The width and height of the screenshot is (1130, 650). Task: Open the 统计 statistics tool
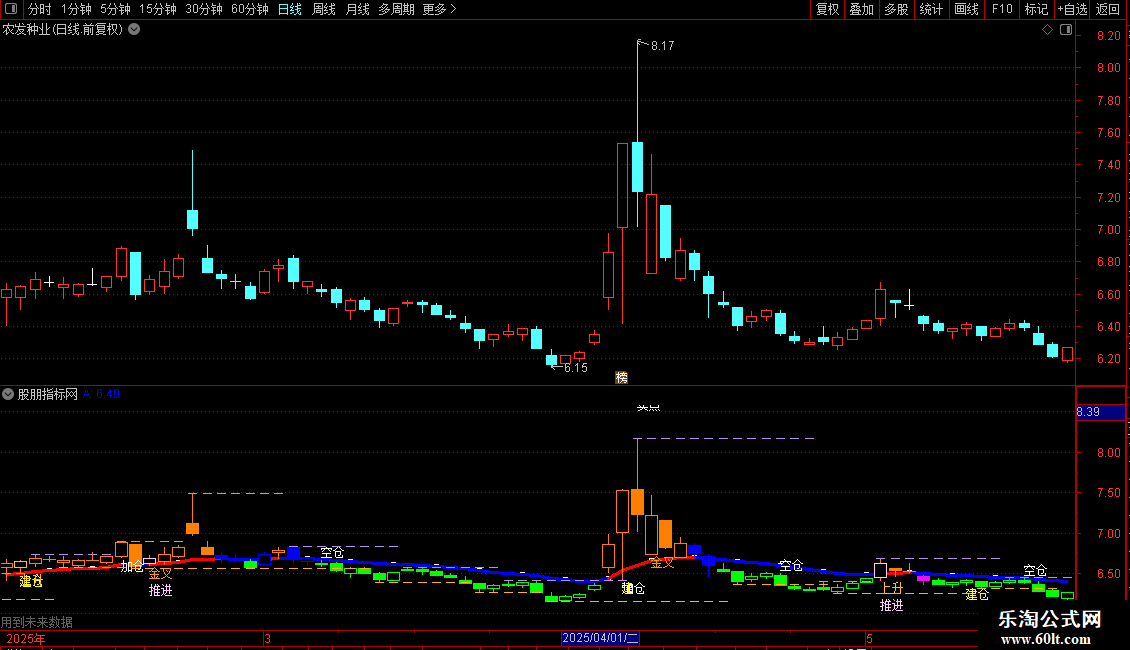pos(931,9)
